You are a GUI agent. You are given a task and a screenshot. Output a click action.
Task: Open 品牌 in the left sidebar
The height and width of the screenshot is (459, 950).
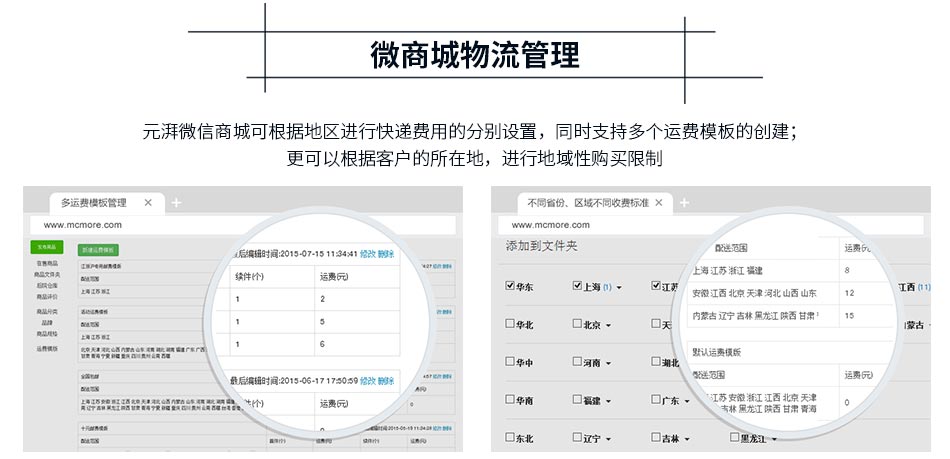pyautogui.click(x=47, y=323)
